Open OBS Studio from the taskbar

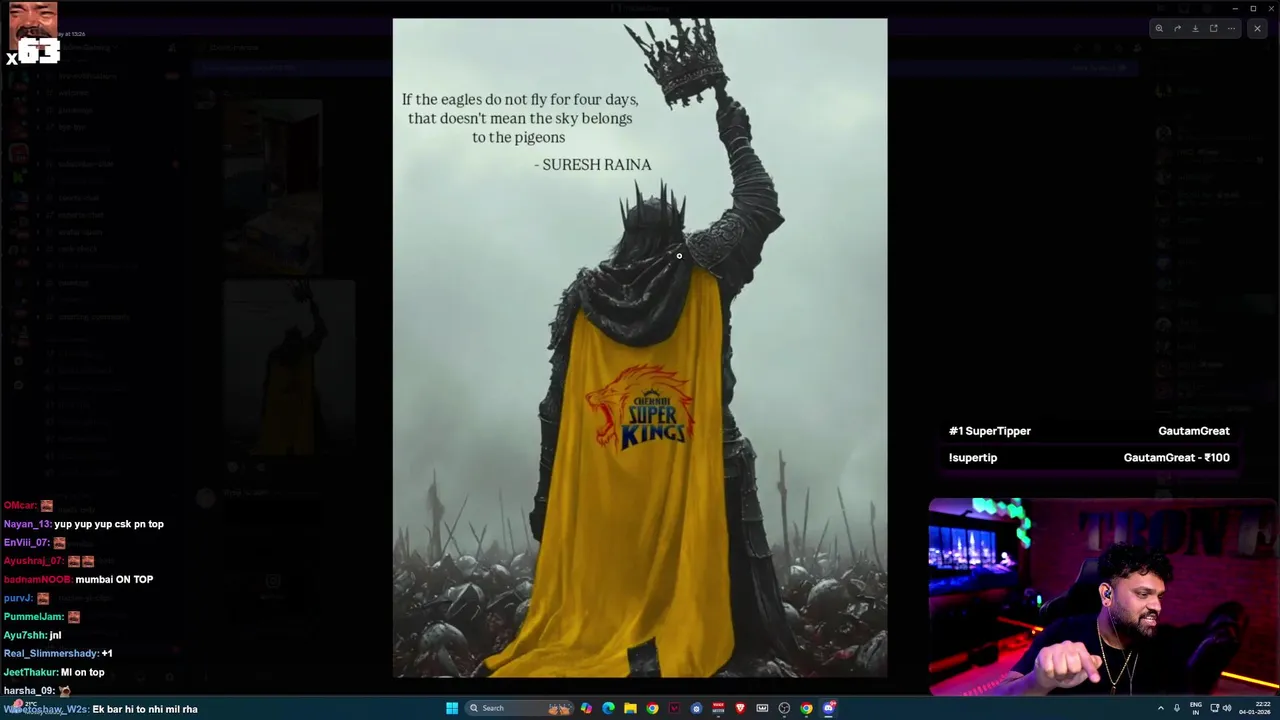pos(784,708)
